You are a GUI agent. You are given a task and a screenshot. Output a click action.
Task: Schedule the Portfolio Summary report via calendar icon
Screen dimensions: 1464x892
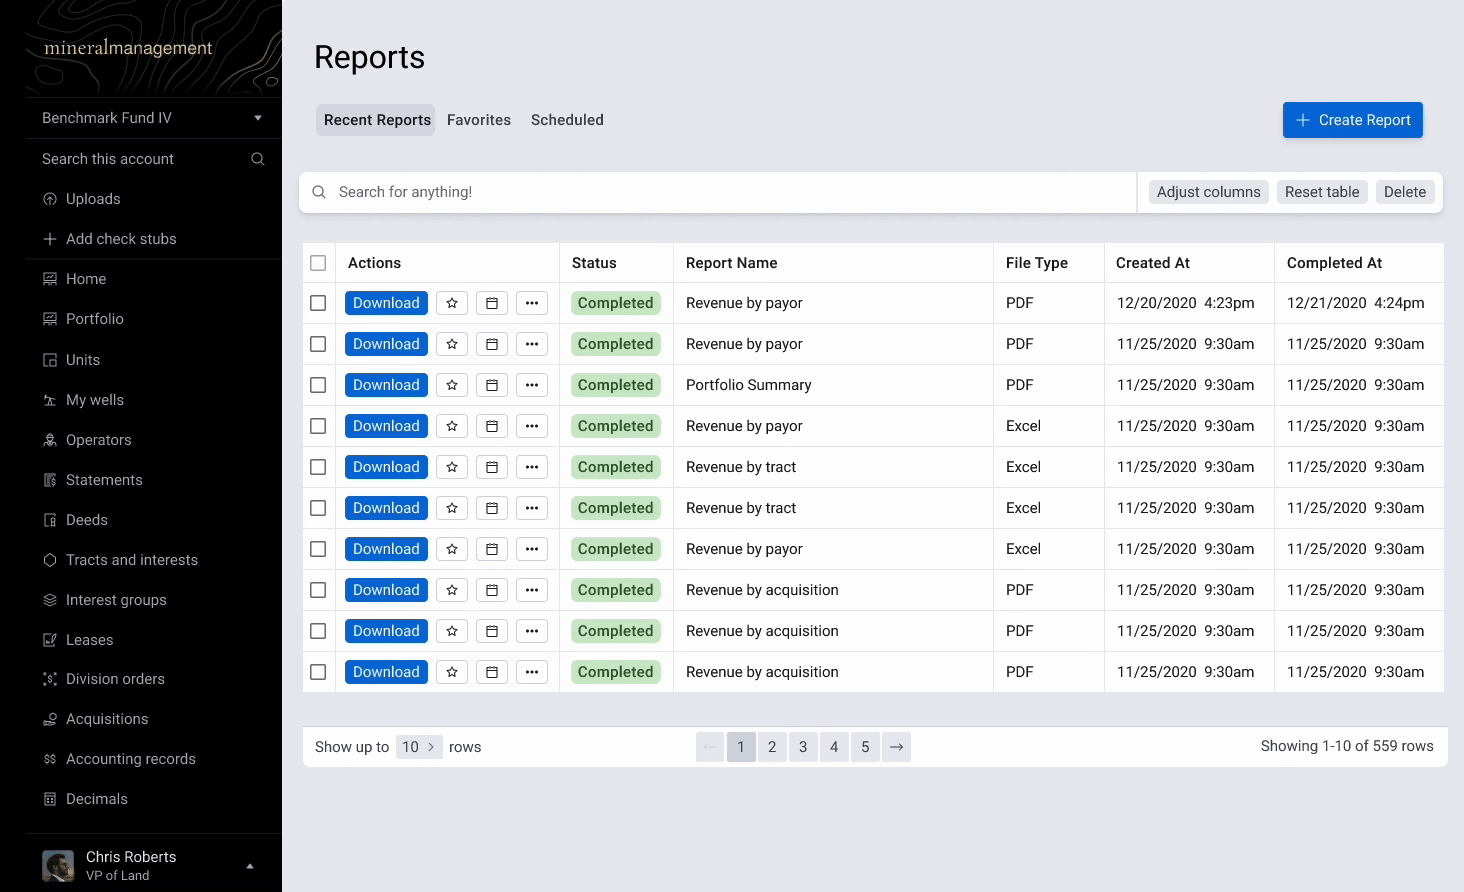pos(492,385)
